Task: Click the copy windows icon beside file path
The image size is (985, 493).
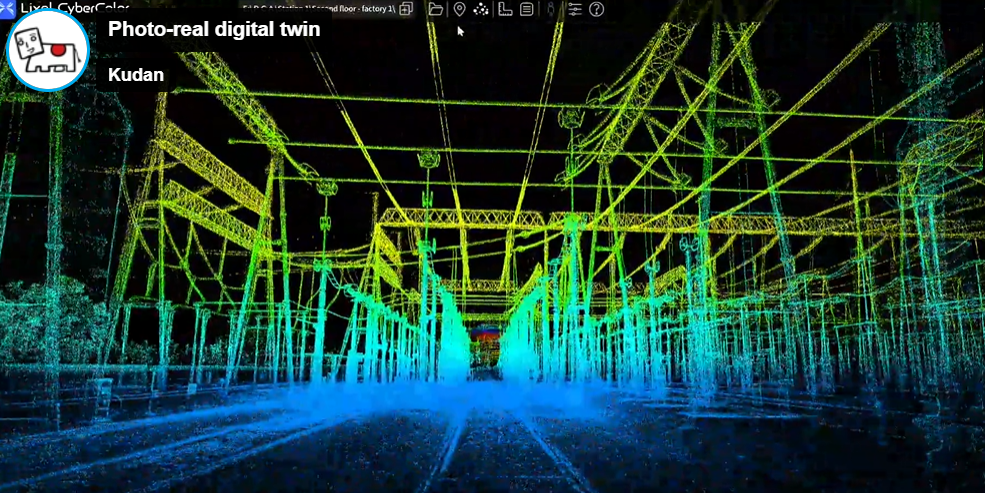Action: point(406,9)
